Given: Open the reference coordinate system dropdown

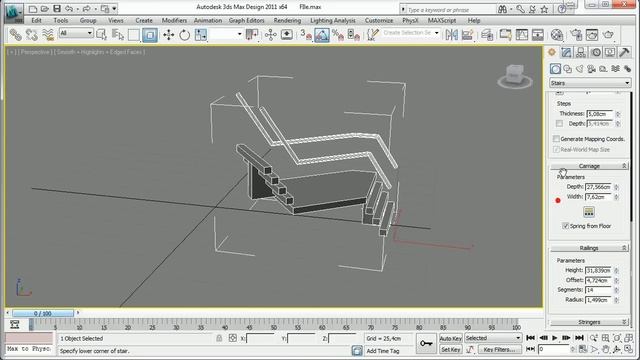Looking at the screenshot, I should point(226,34).
